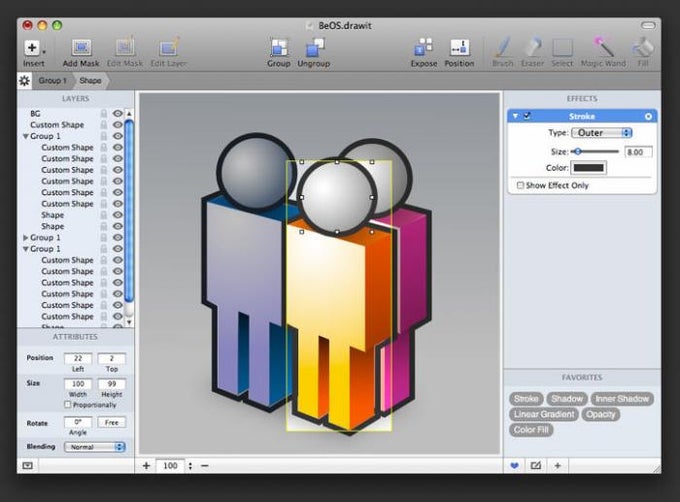Viewport: 680px width, 502px height.
Task: Apply Color Fill favorite
Action: (x=531, y=430)
